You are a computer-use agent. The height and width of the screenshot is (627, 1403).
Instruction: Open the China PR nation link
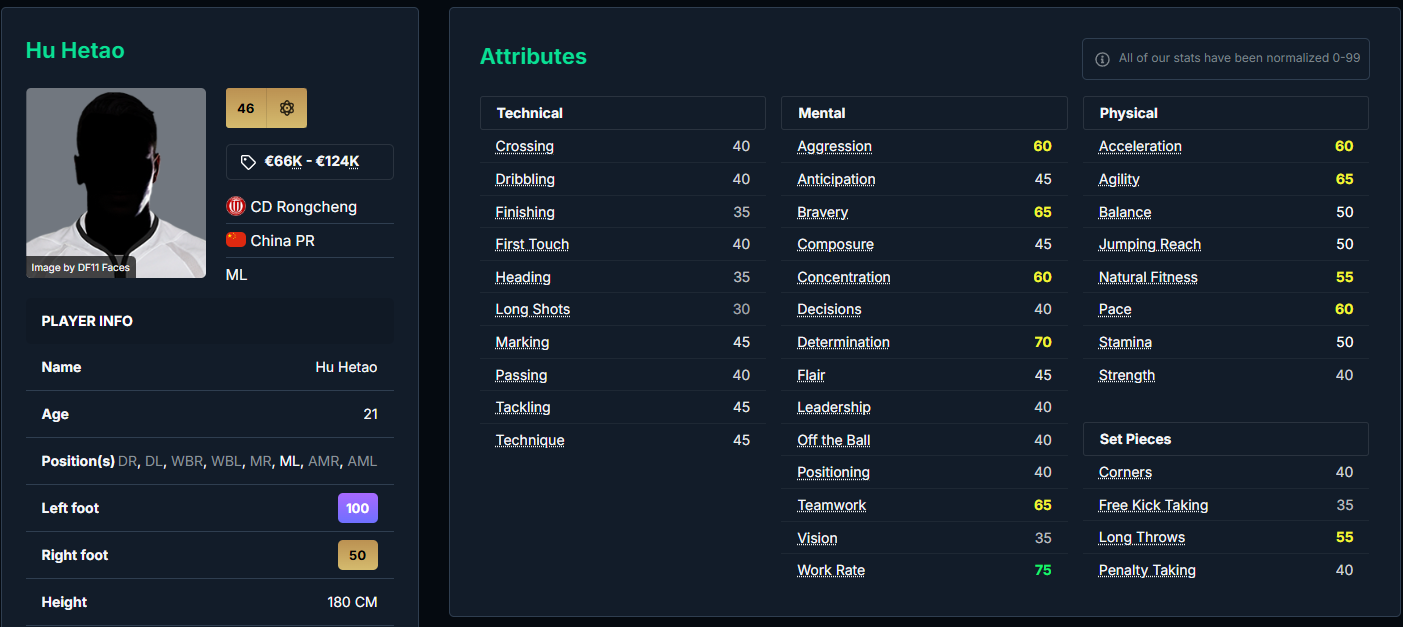[x=283, y=240]
